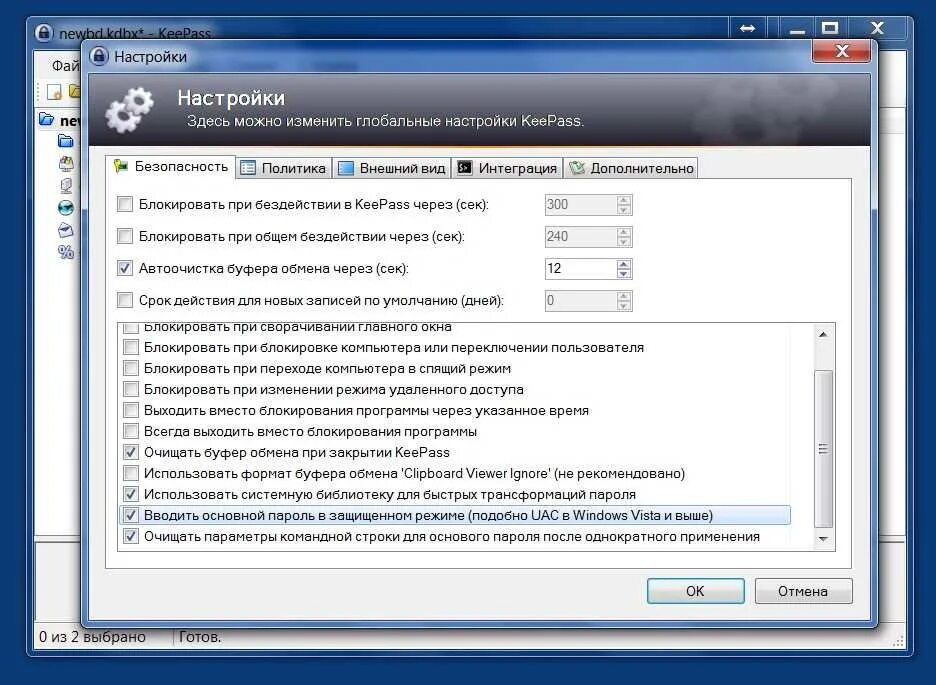
Task: Check 'Выходить вместо блокирования программы через указанное время'
Action: [x=131, y=410]
